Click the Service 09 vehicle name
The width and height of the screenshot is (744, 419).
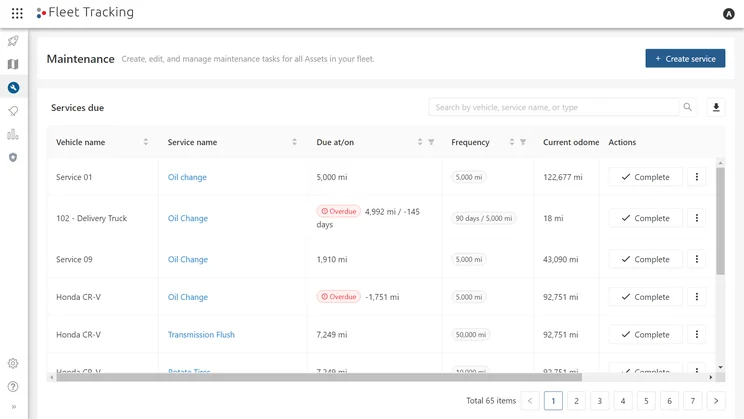click(x=74, y=259)
